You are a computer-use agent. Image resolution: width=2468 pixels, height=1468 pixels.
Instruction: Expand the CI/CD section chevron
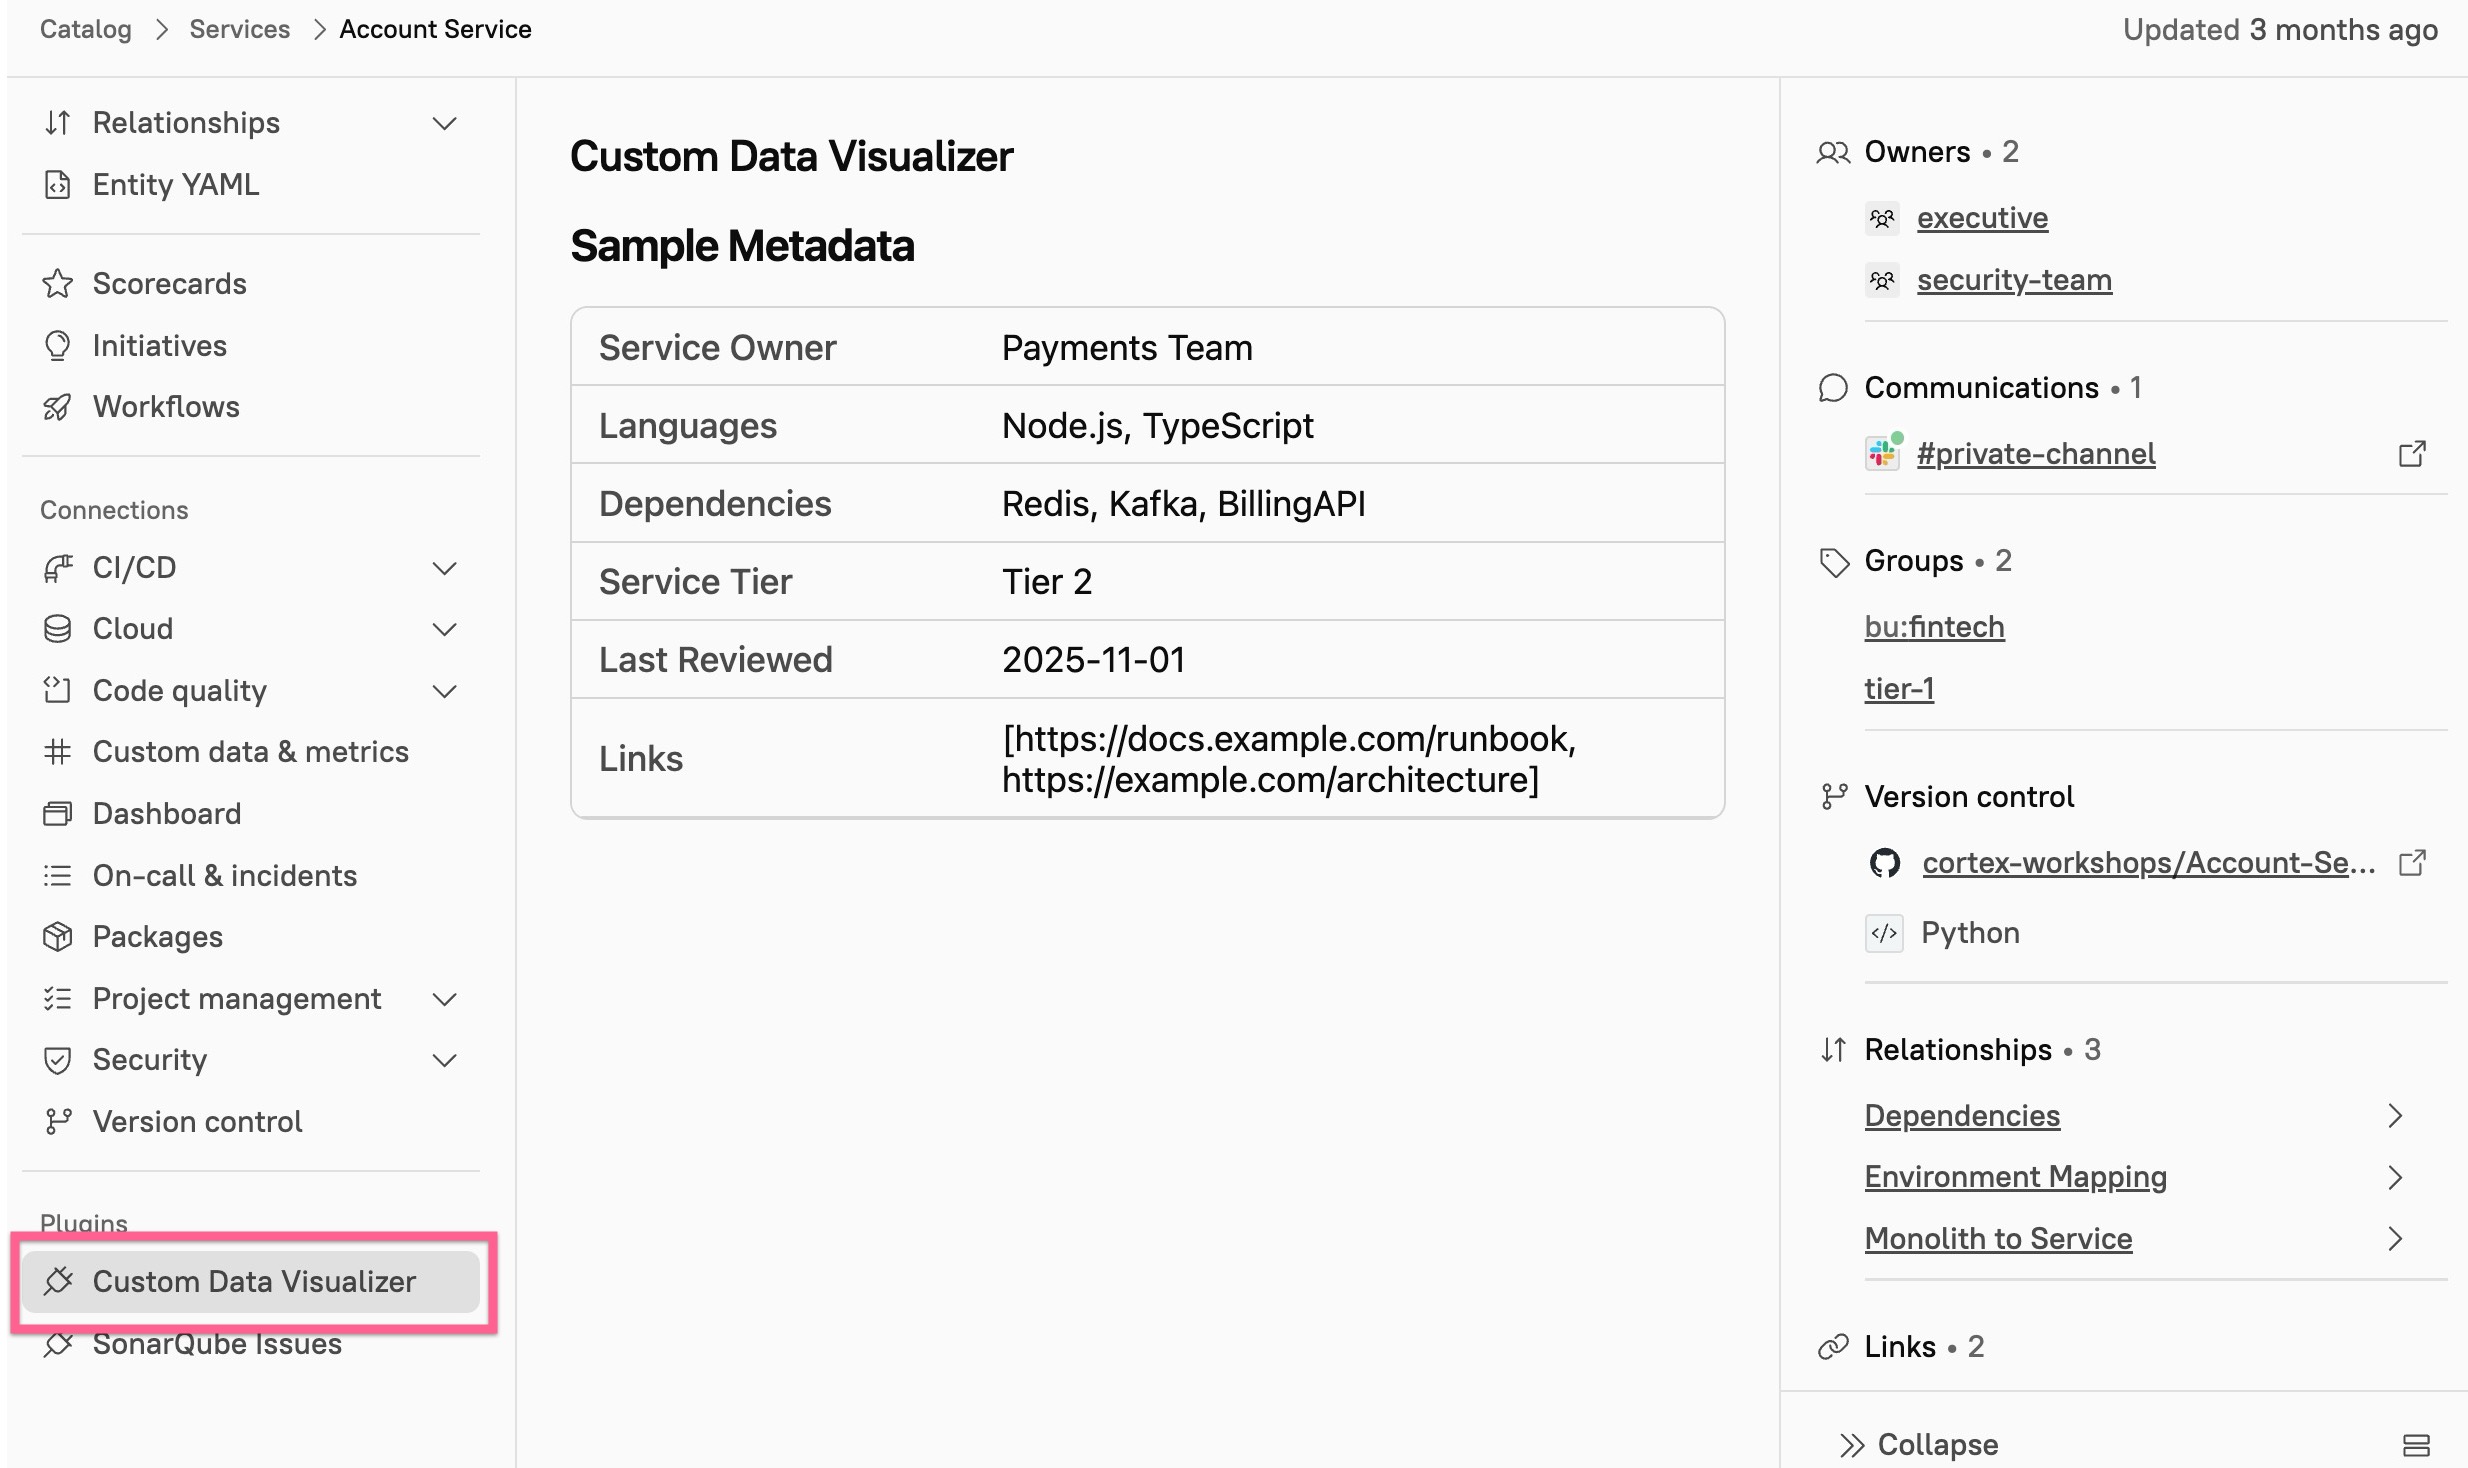point(444,568)
